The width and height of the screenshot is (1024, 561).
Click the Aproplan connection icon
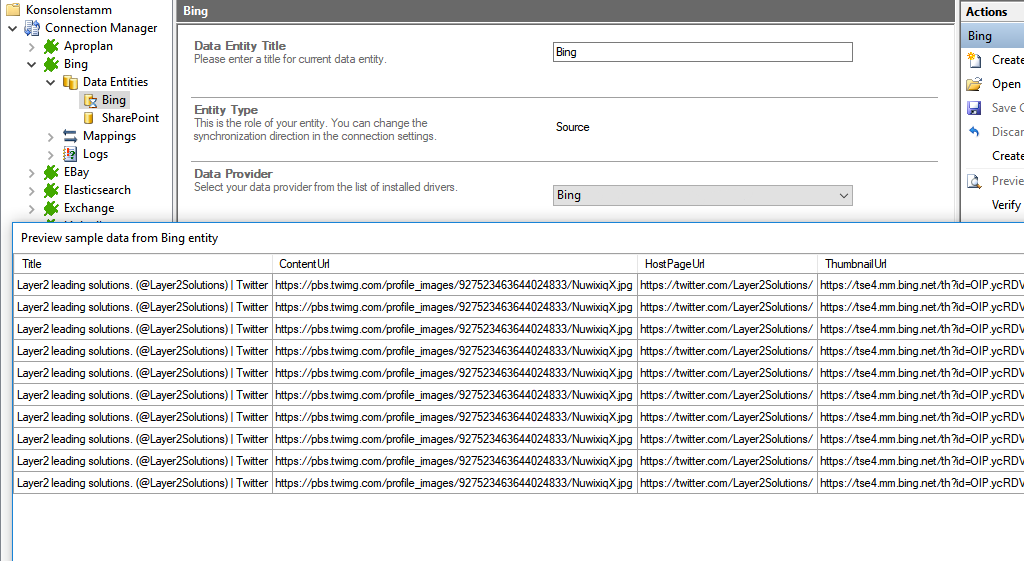tap(51, 46)
